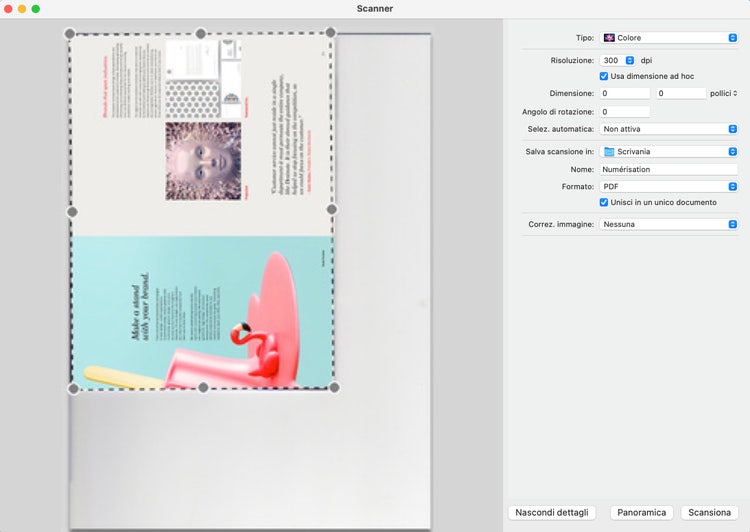Click the Colore type icon
This screenshot has width=750, height=532.
609,38
